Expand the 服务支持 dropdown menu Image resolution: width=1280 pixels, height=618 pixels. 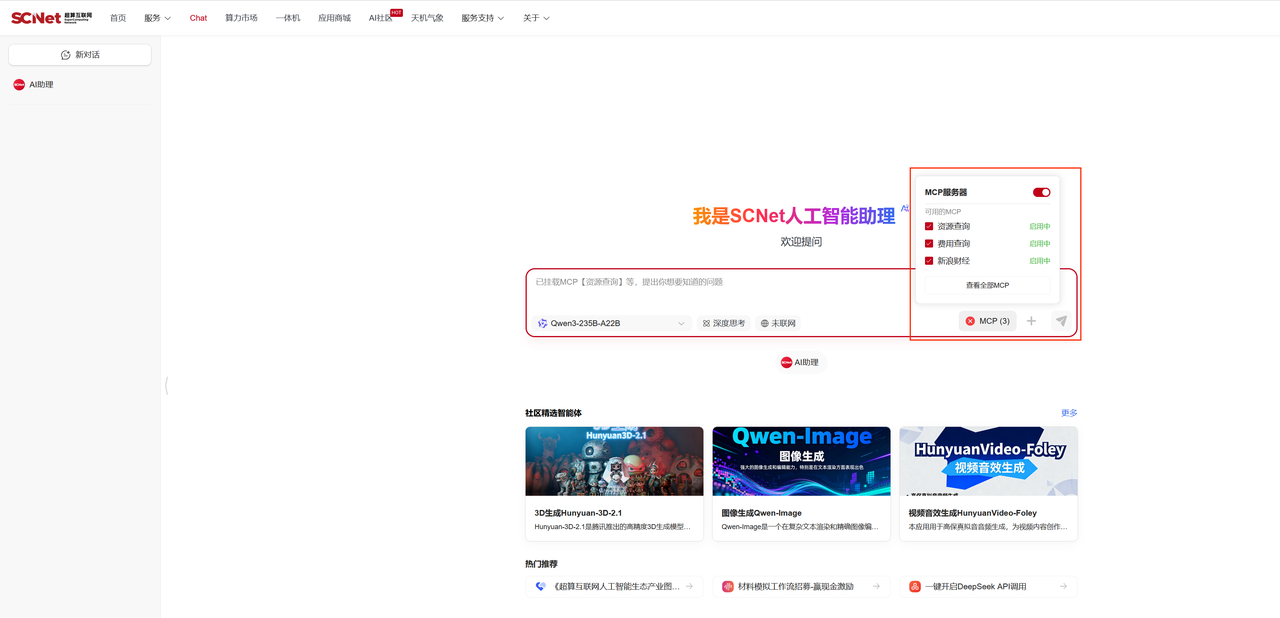pos(482,18)
